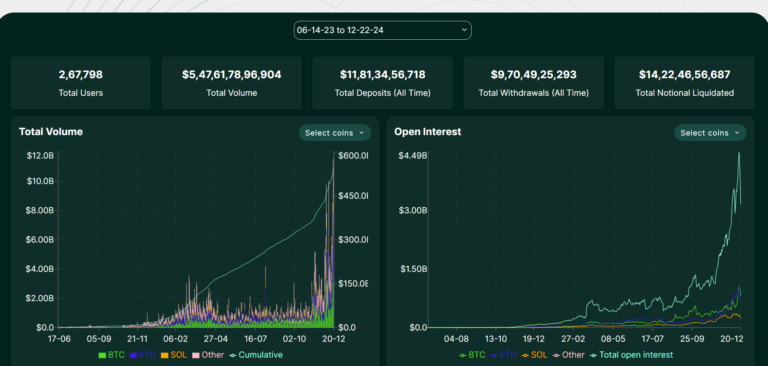This screenshot has width=768, height=366.
Task: Click the green BTC color swatch in volume legend
Action: (x=102, y=355)
